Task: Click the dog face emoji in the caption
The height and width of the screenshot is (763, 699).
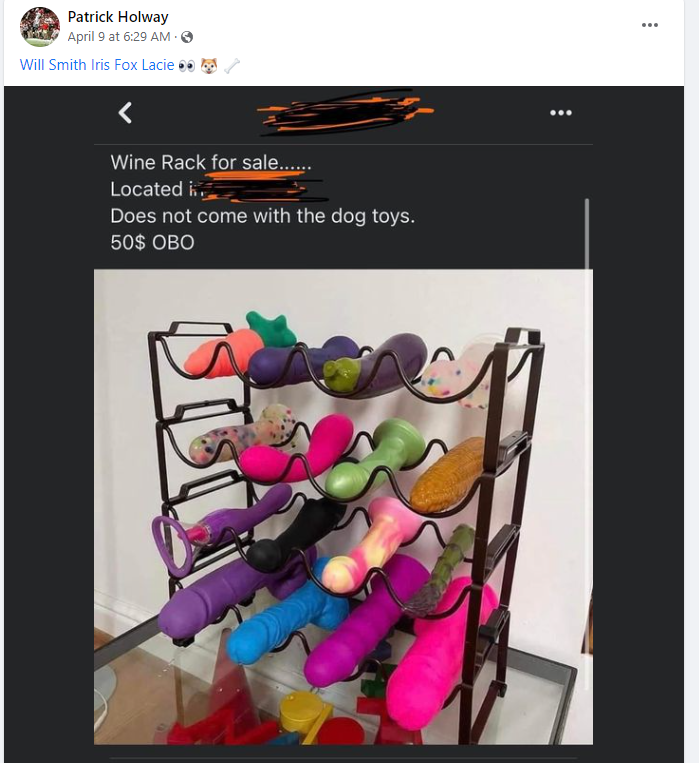Action: pyautogui.click(x=209, y=66)
